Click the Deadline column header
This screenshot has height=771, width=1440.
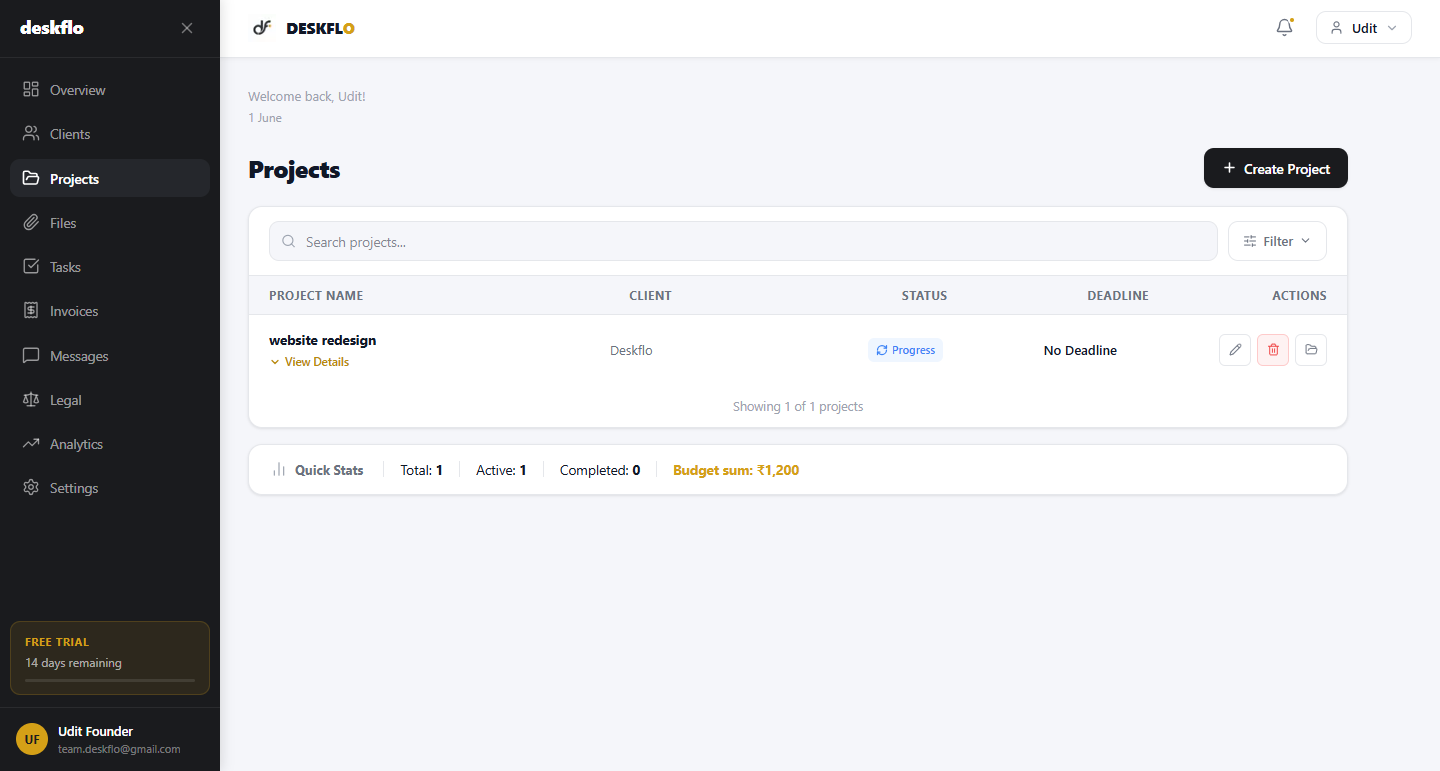(x=1118, y=295)
